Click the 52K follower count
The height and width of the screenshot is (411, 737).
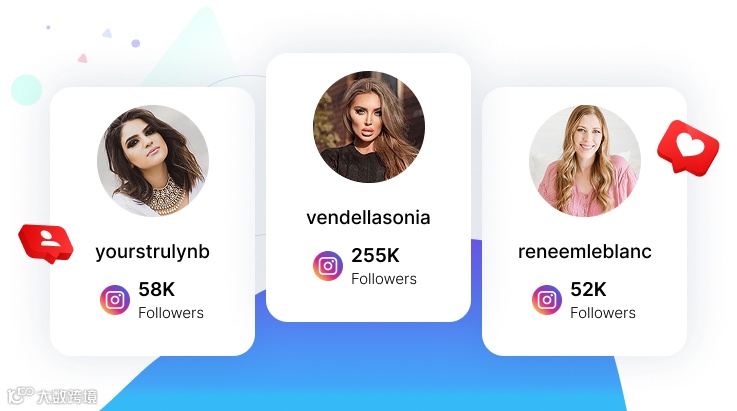click(588, 289)
